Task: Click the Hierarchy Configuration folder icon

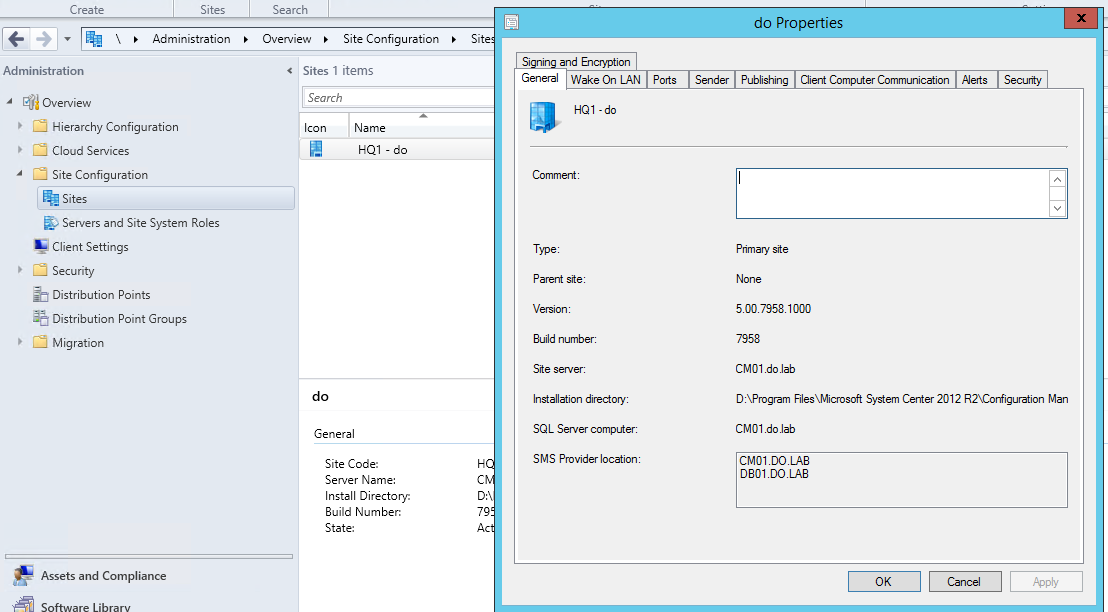Action: [40, 126]
